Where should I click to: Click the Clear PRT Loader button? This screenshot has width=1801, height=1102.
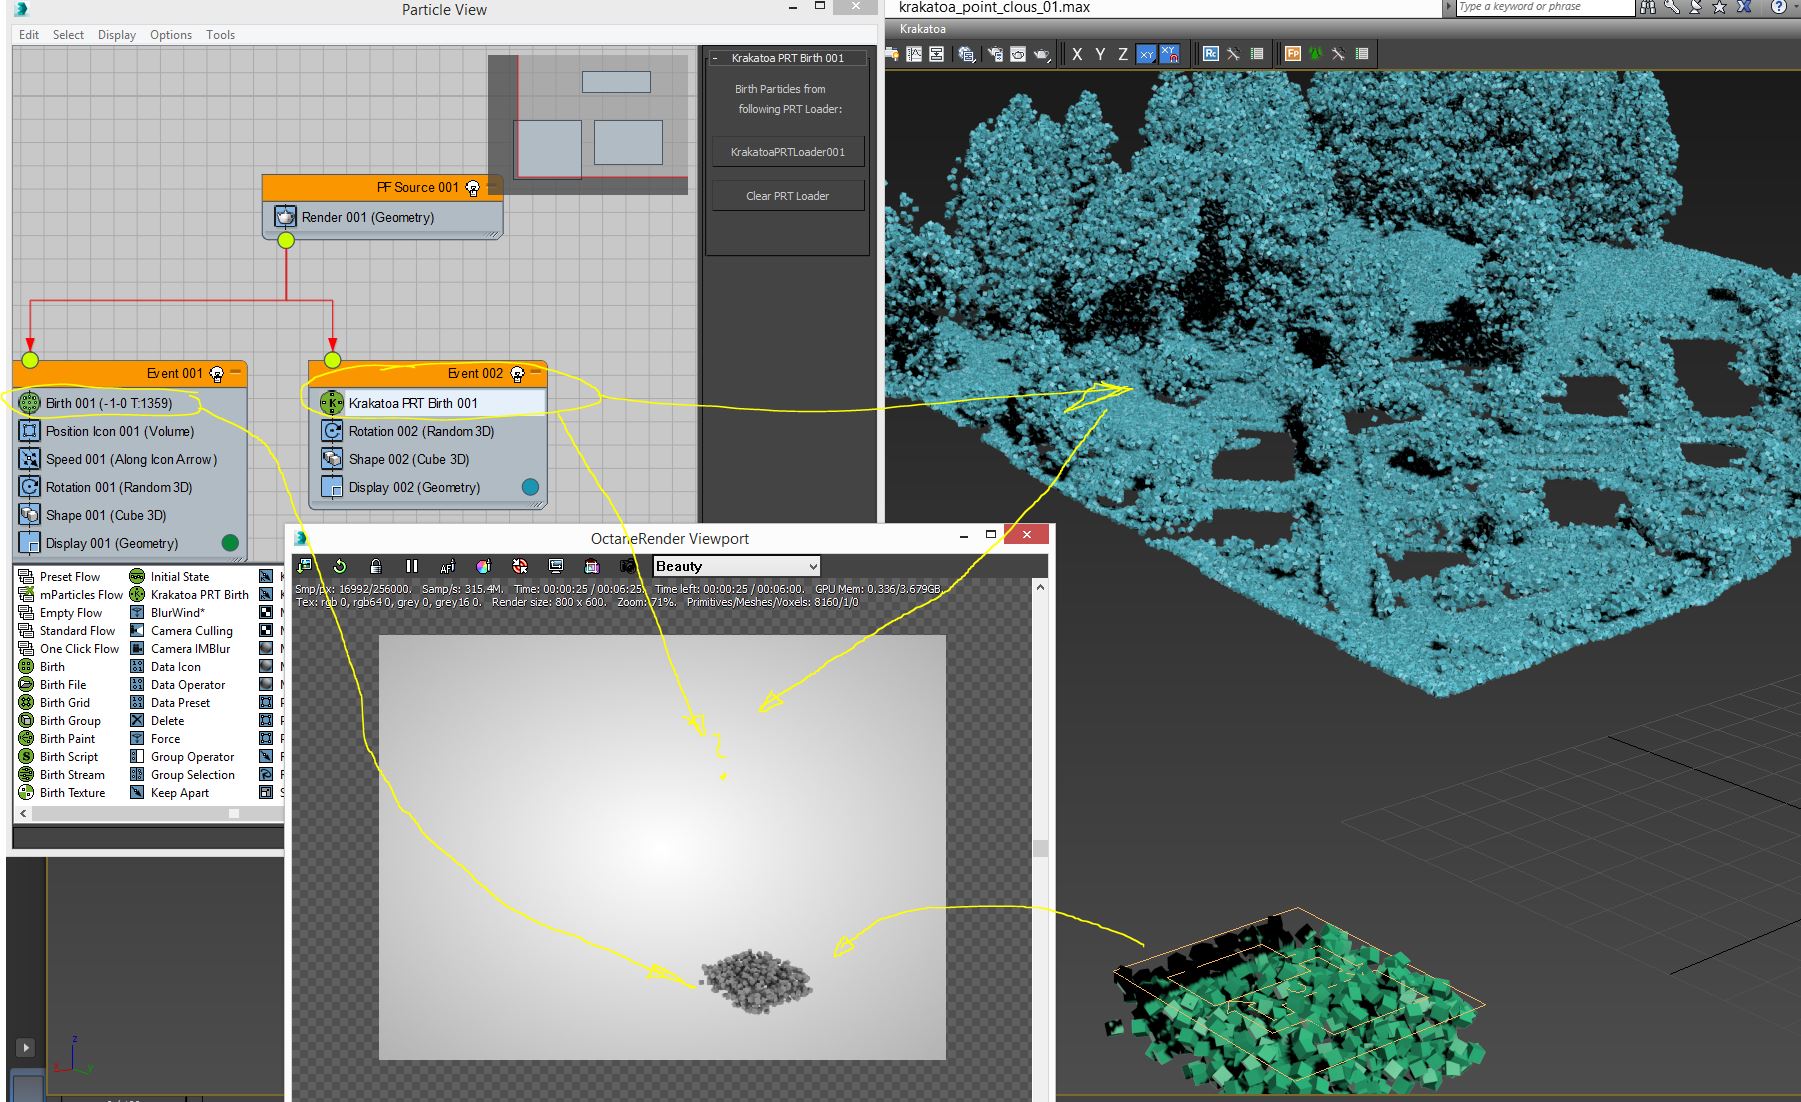788,196
